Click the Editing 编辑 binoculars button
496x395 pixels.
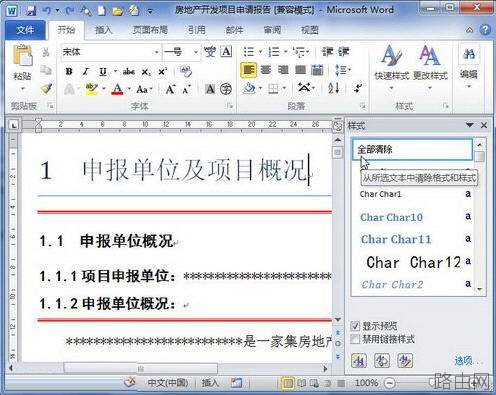(x=469, y=66)
